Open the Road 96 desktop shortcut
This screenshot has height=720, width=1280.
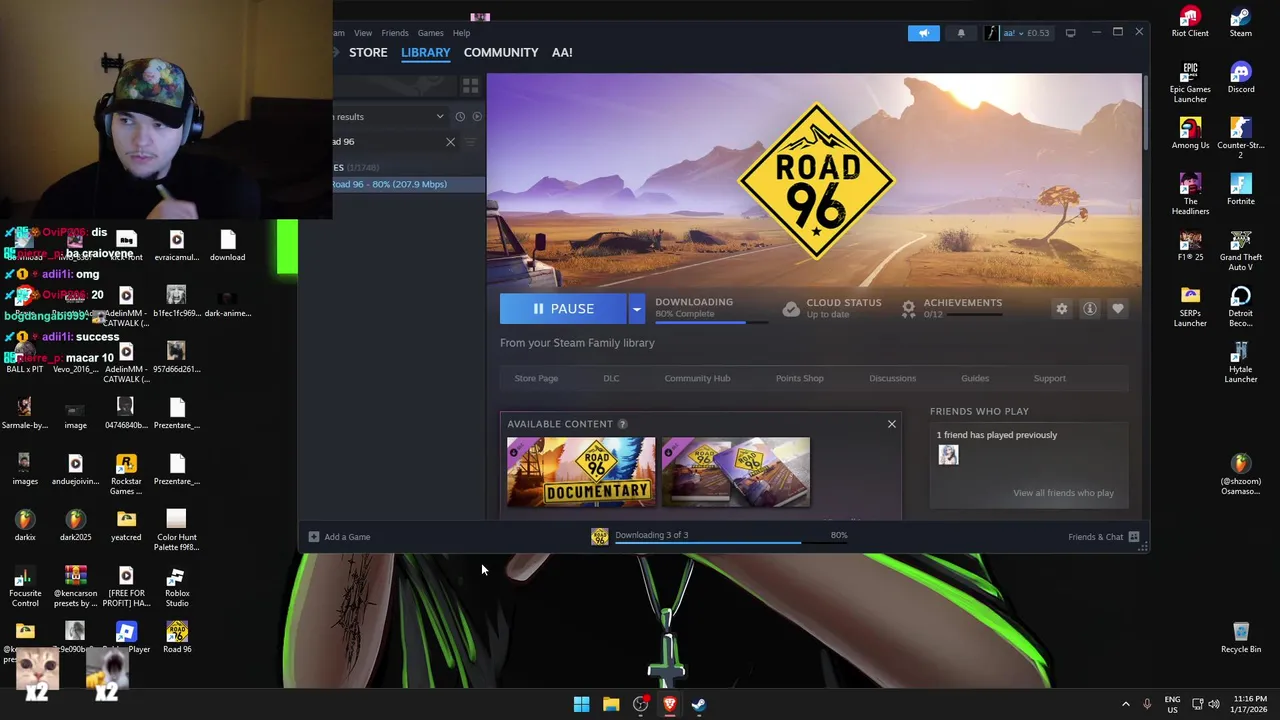tap(177, 638)
